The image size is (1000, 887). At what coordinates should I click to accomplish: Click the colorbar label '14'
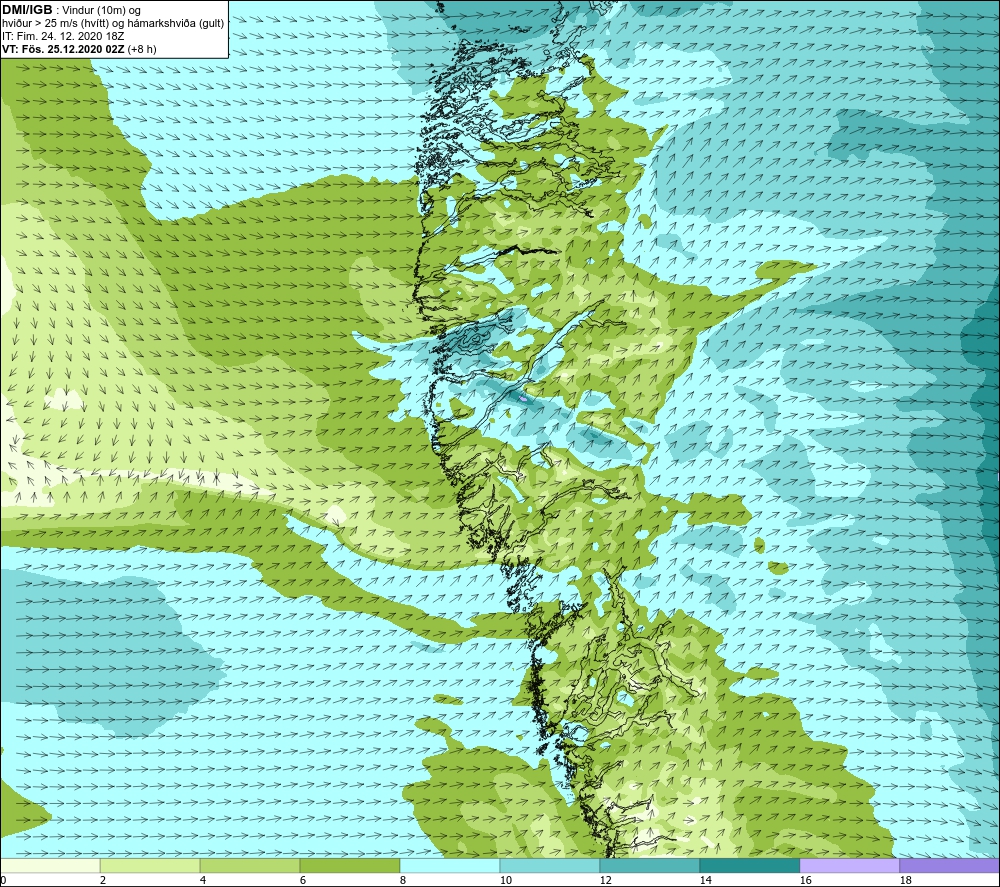click(x=705, y=881)
